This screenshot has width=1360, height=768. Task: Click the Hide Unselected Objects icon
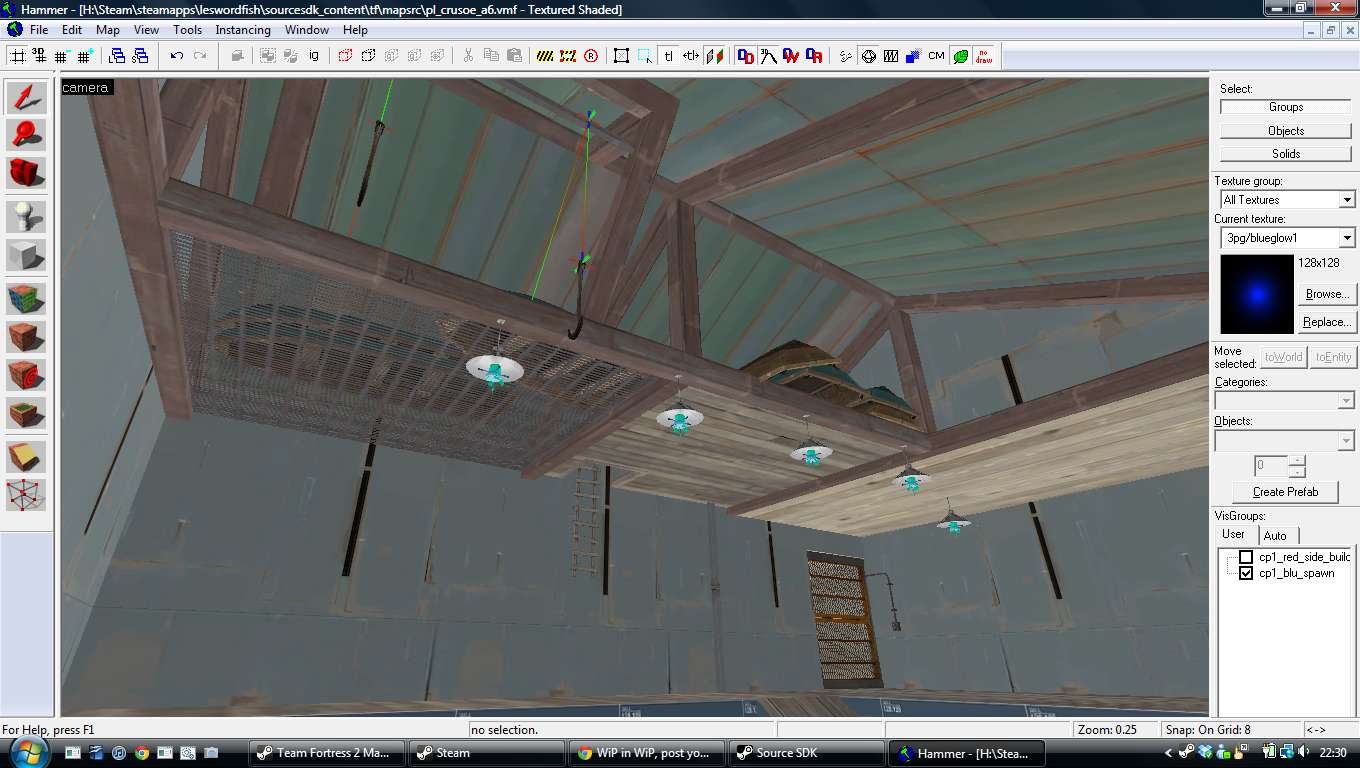[368, 56]
